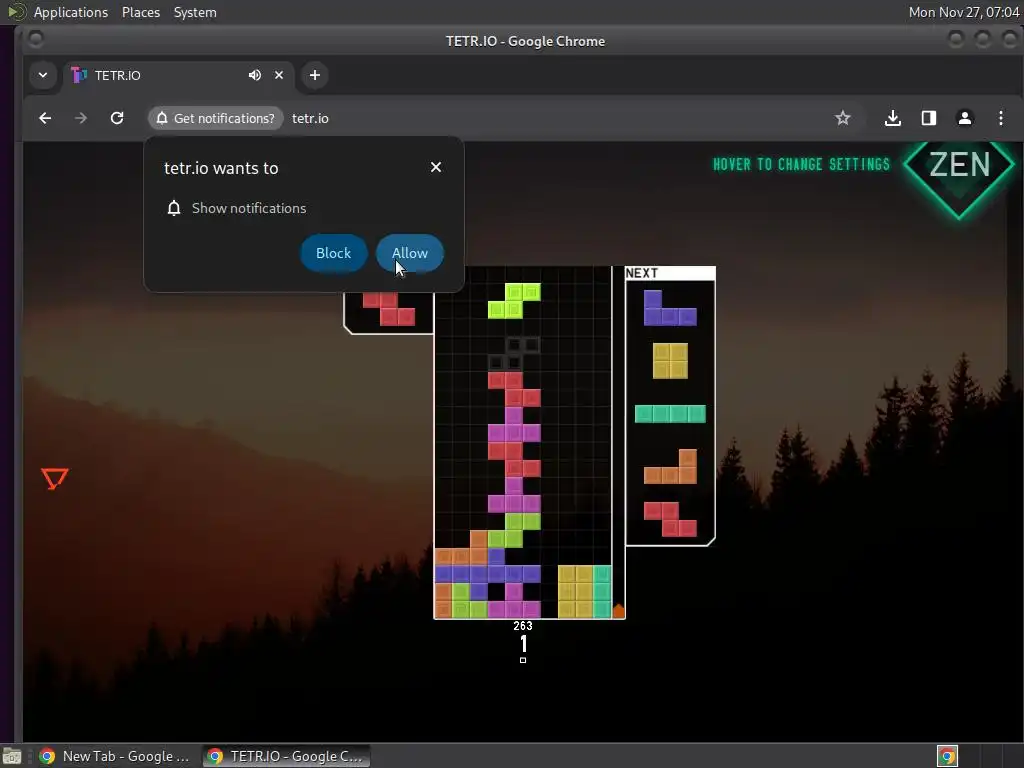
Task: Click the red Z piece in NEXT
Action: pos(670,519)
